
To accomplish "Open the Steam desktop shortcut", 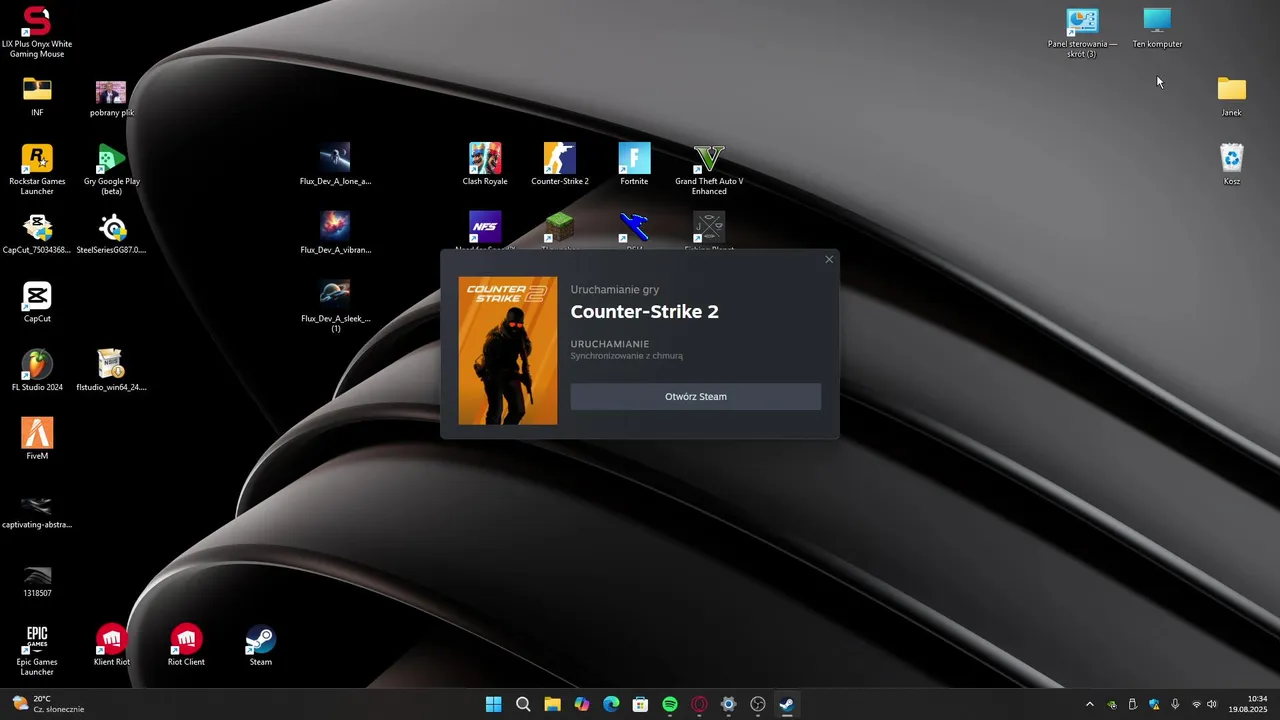I will (261, 644).
